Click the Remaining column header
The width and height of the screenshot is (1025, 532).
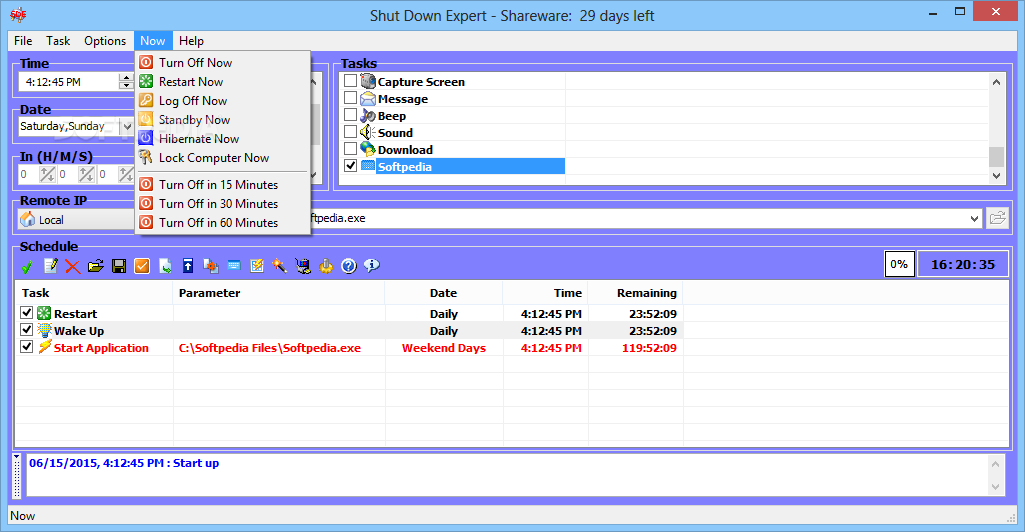(635, 293)
